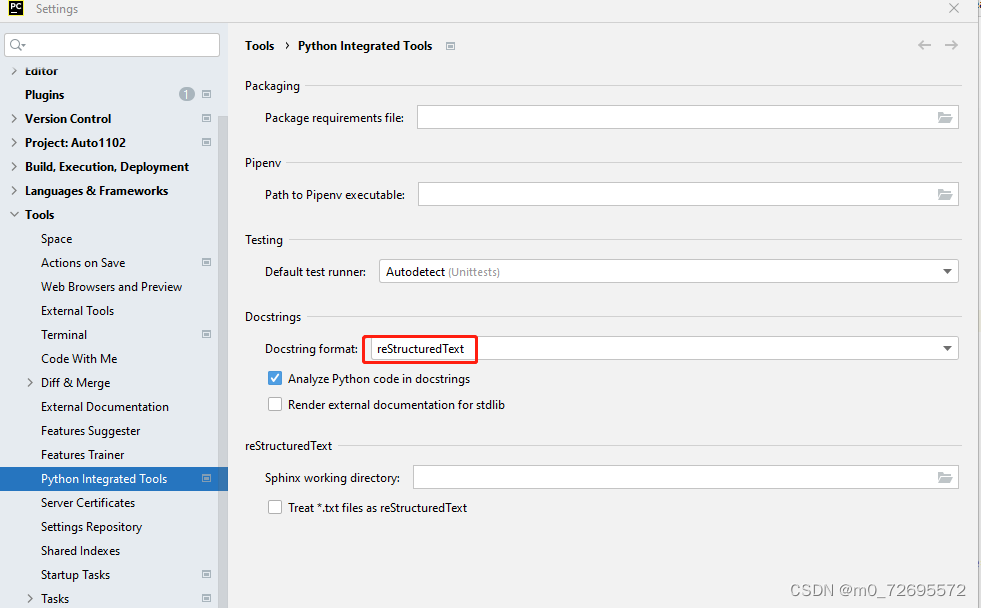Enable Render external documentation for stdlib

(275, 405)
